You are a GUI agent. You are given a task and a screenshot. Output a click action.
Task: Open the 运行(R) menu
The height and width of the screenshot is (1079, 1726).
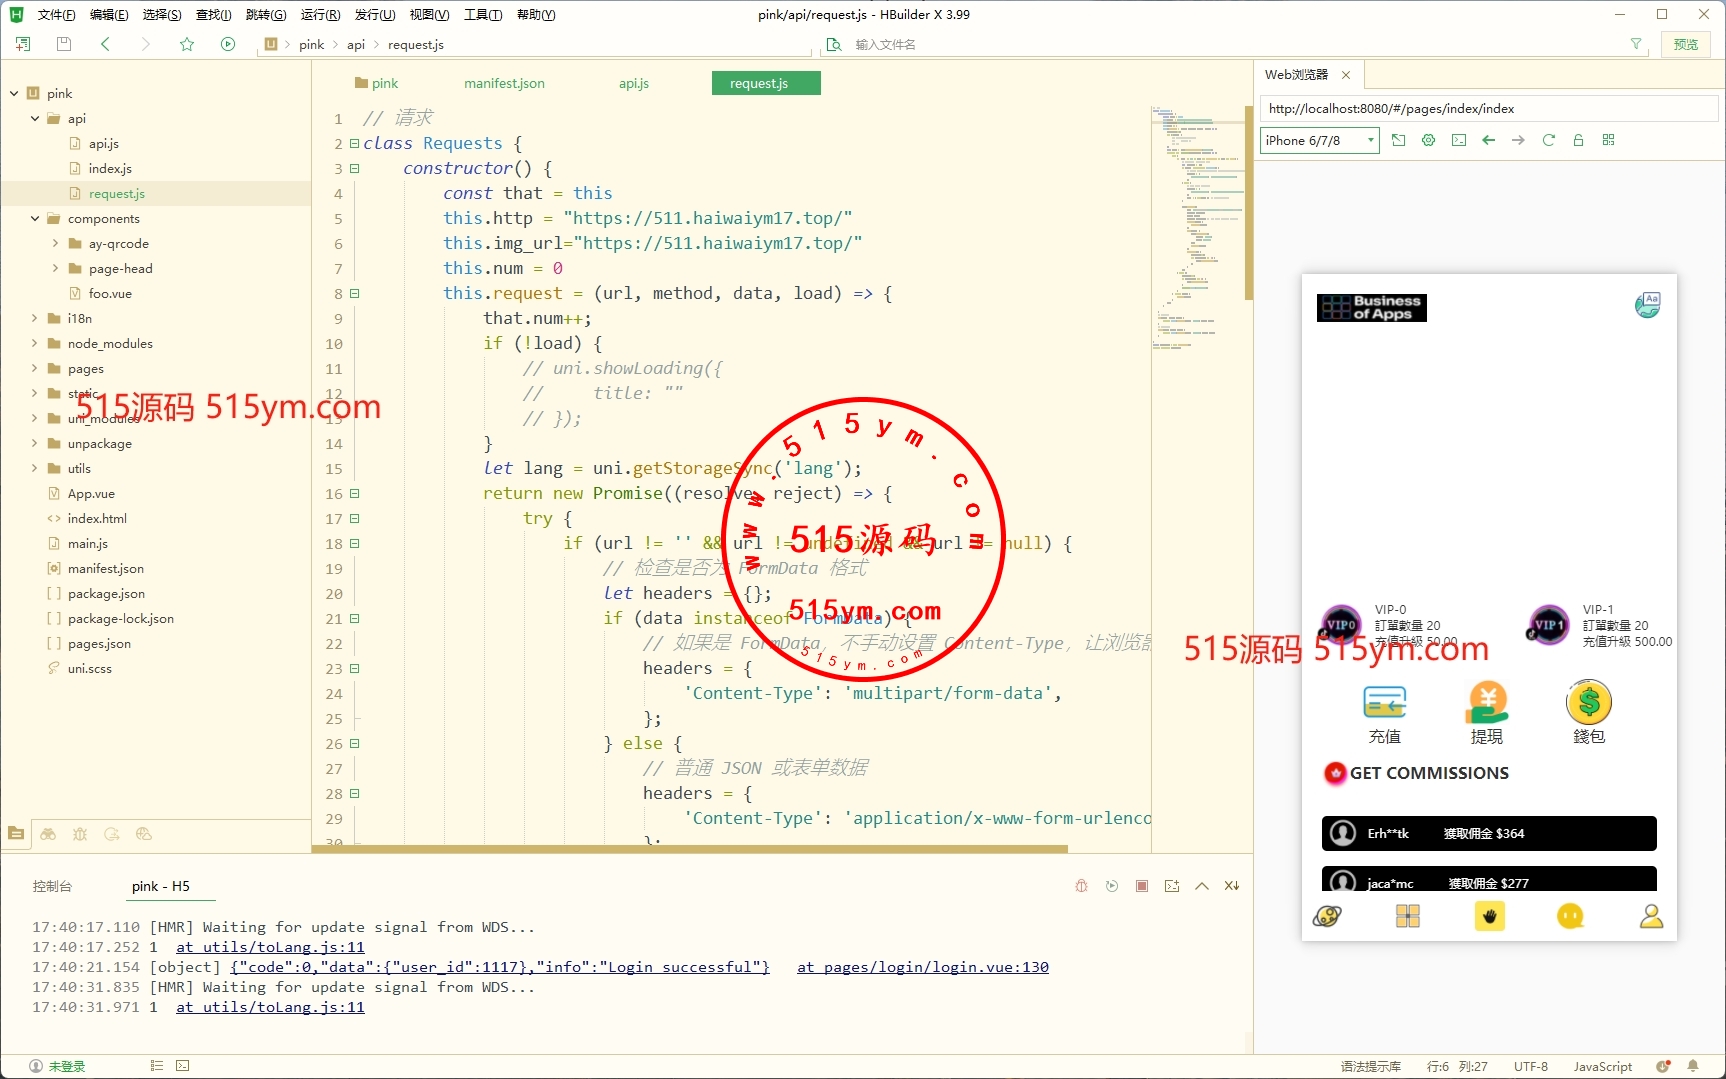pos(320,15)
